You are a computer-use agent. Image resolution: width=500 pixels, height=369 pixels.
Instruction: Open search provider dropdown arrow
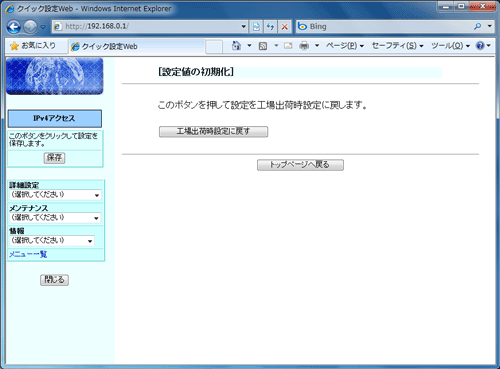[x=489, y=26]
